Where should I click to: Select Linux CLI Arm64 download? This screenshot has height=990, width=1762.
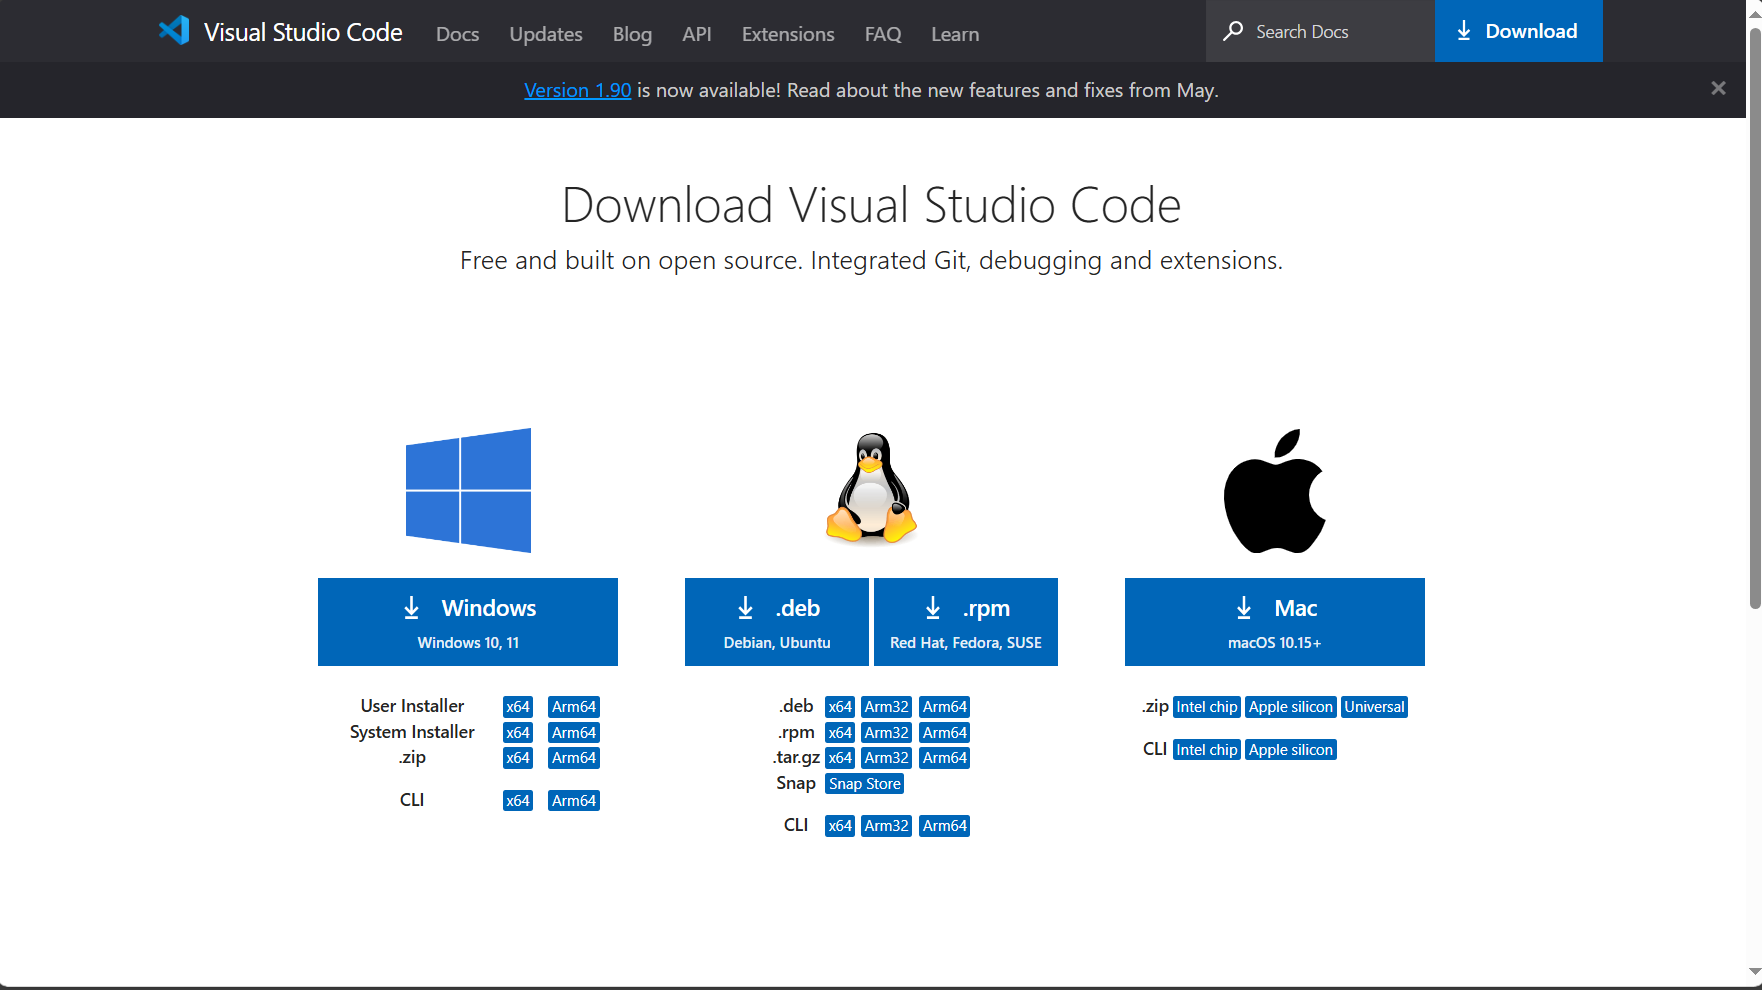(945, 826)
